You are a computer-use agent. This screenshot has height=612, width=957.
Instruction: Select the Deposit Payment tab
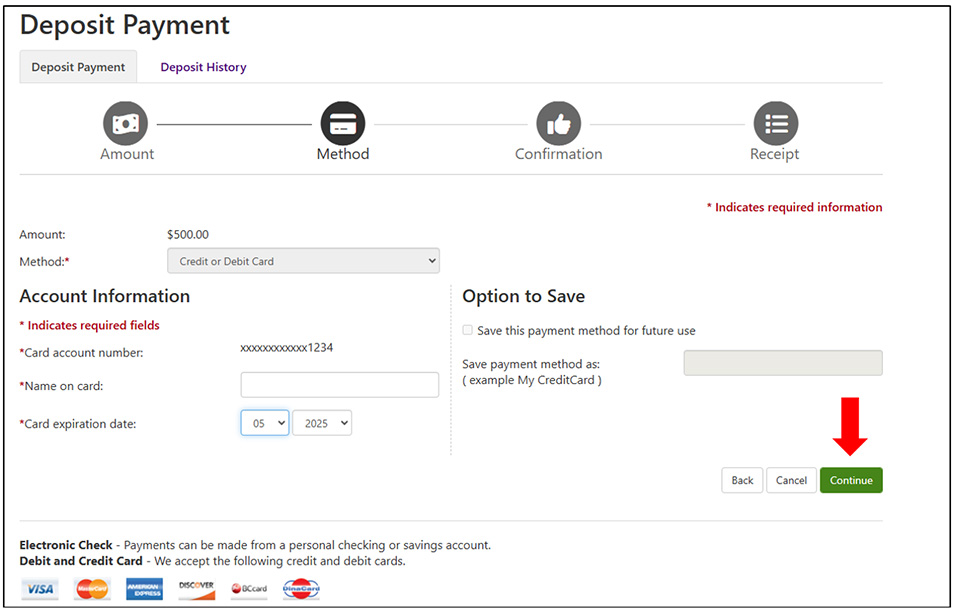point(78,67)
